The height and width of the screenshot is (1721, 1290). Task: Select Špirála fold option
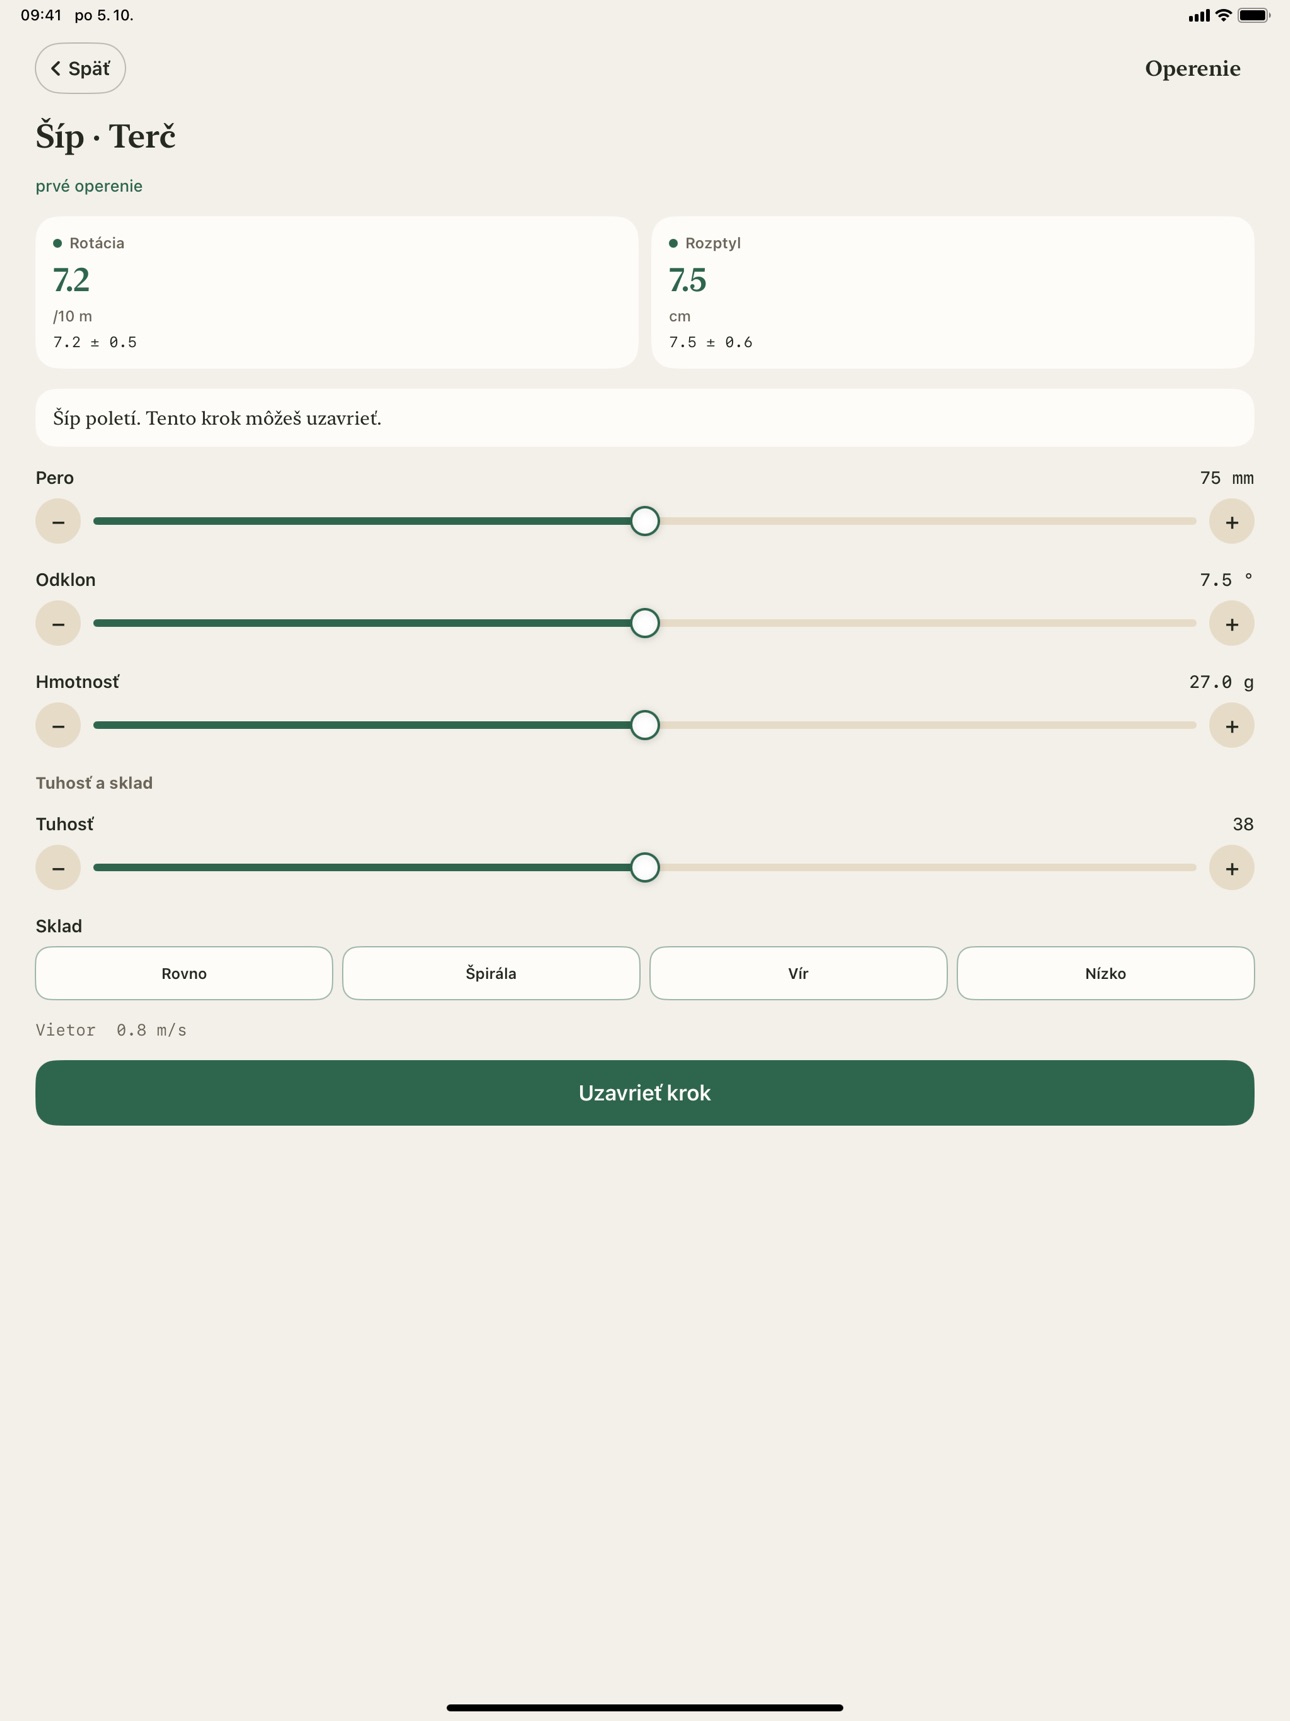pyautogui.click(x=491, y=973)
